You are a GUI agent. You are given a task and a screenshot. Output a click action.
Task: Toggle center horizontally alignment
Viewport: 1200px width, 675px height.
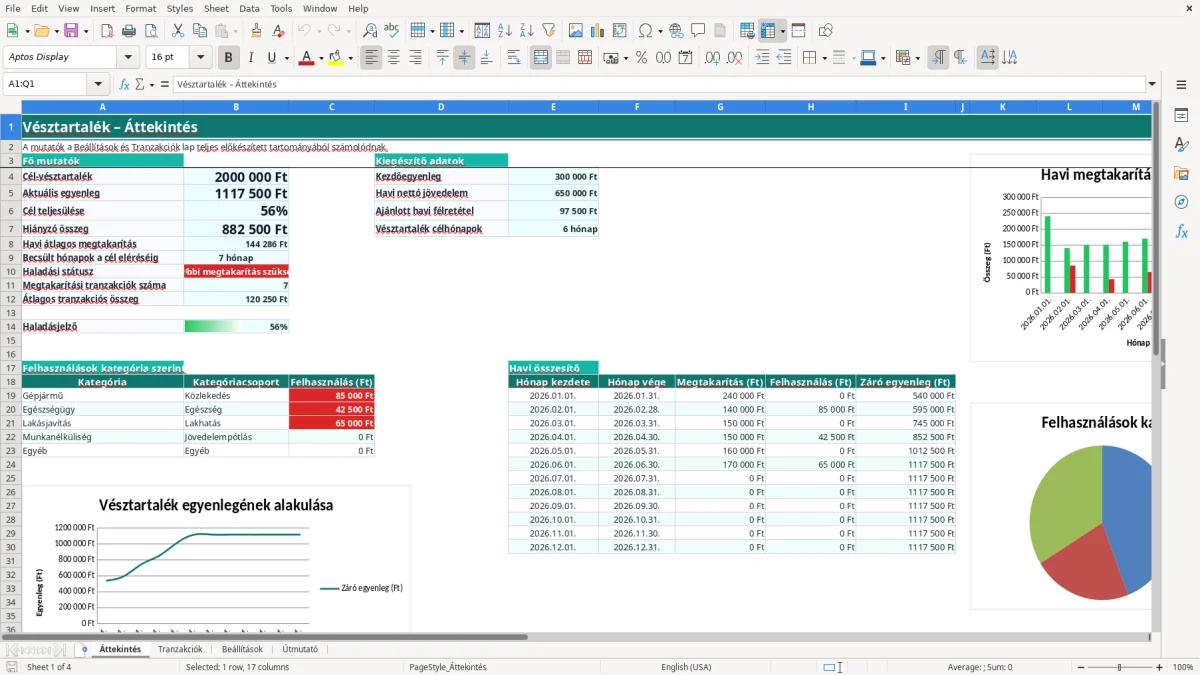394,58
